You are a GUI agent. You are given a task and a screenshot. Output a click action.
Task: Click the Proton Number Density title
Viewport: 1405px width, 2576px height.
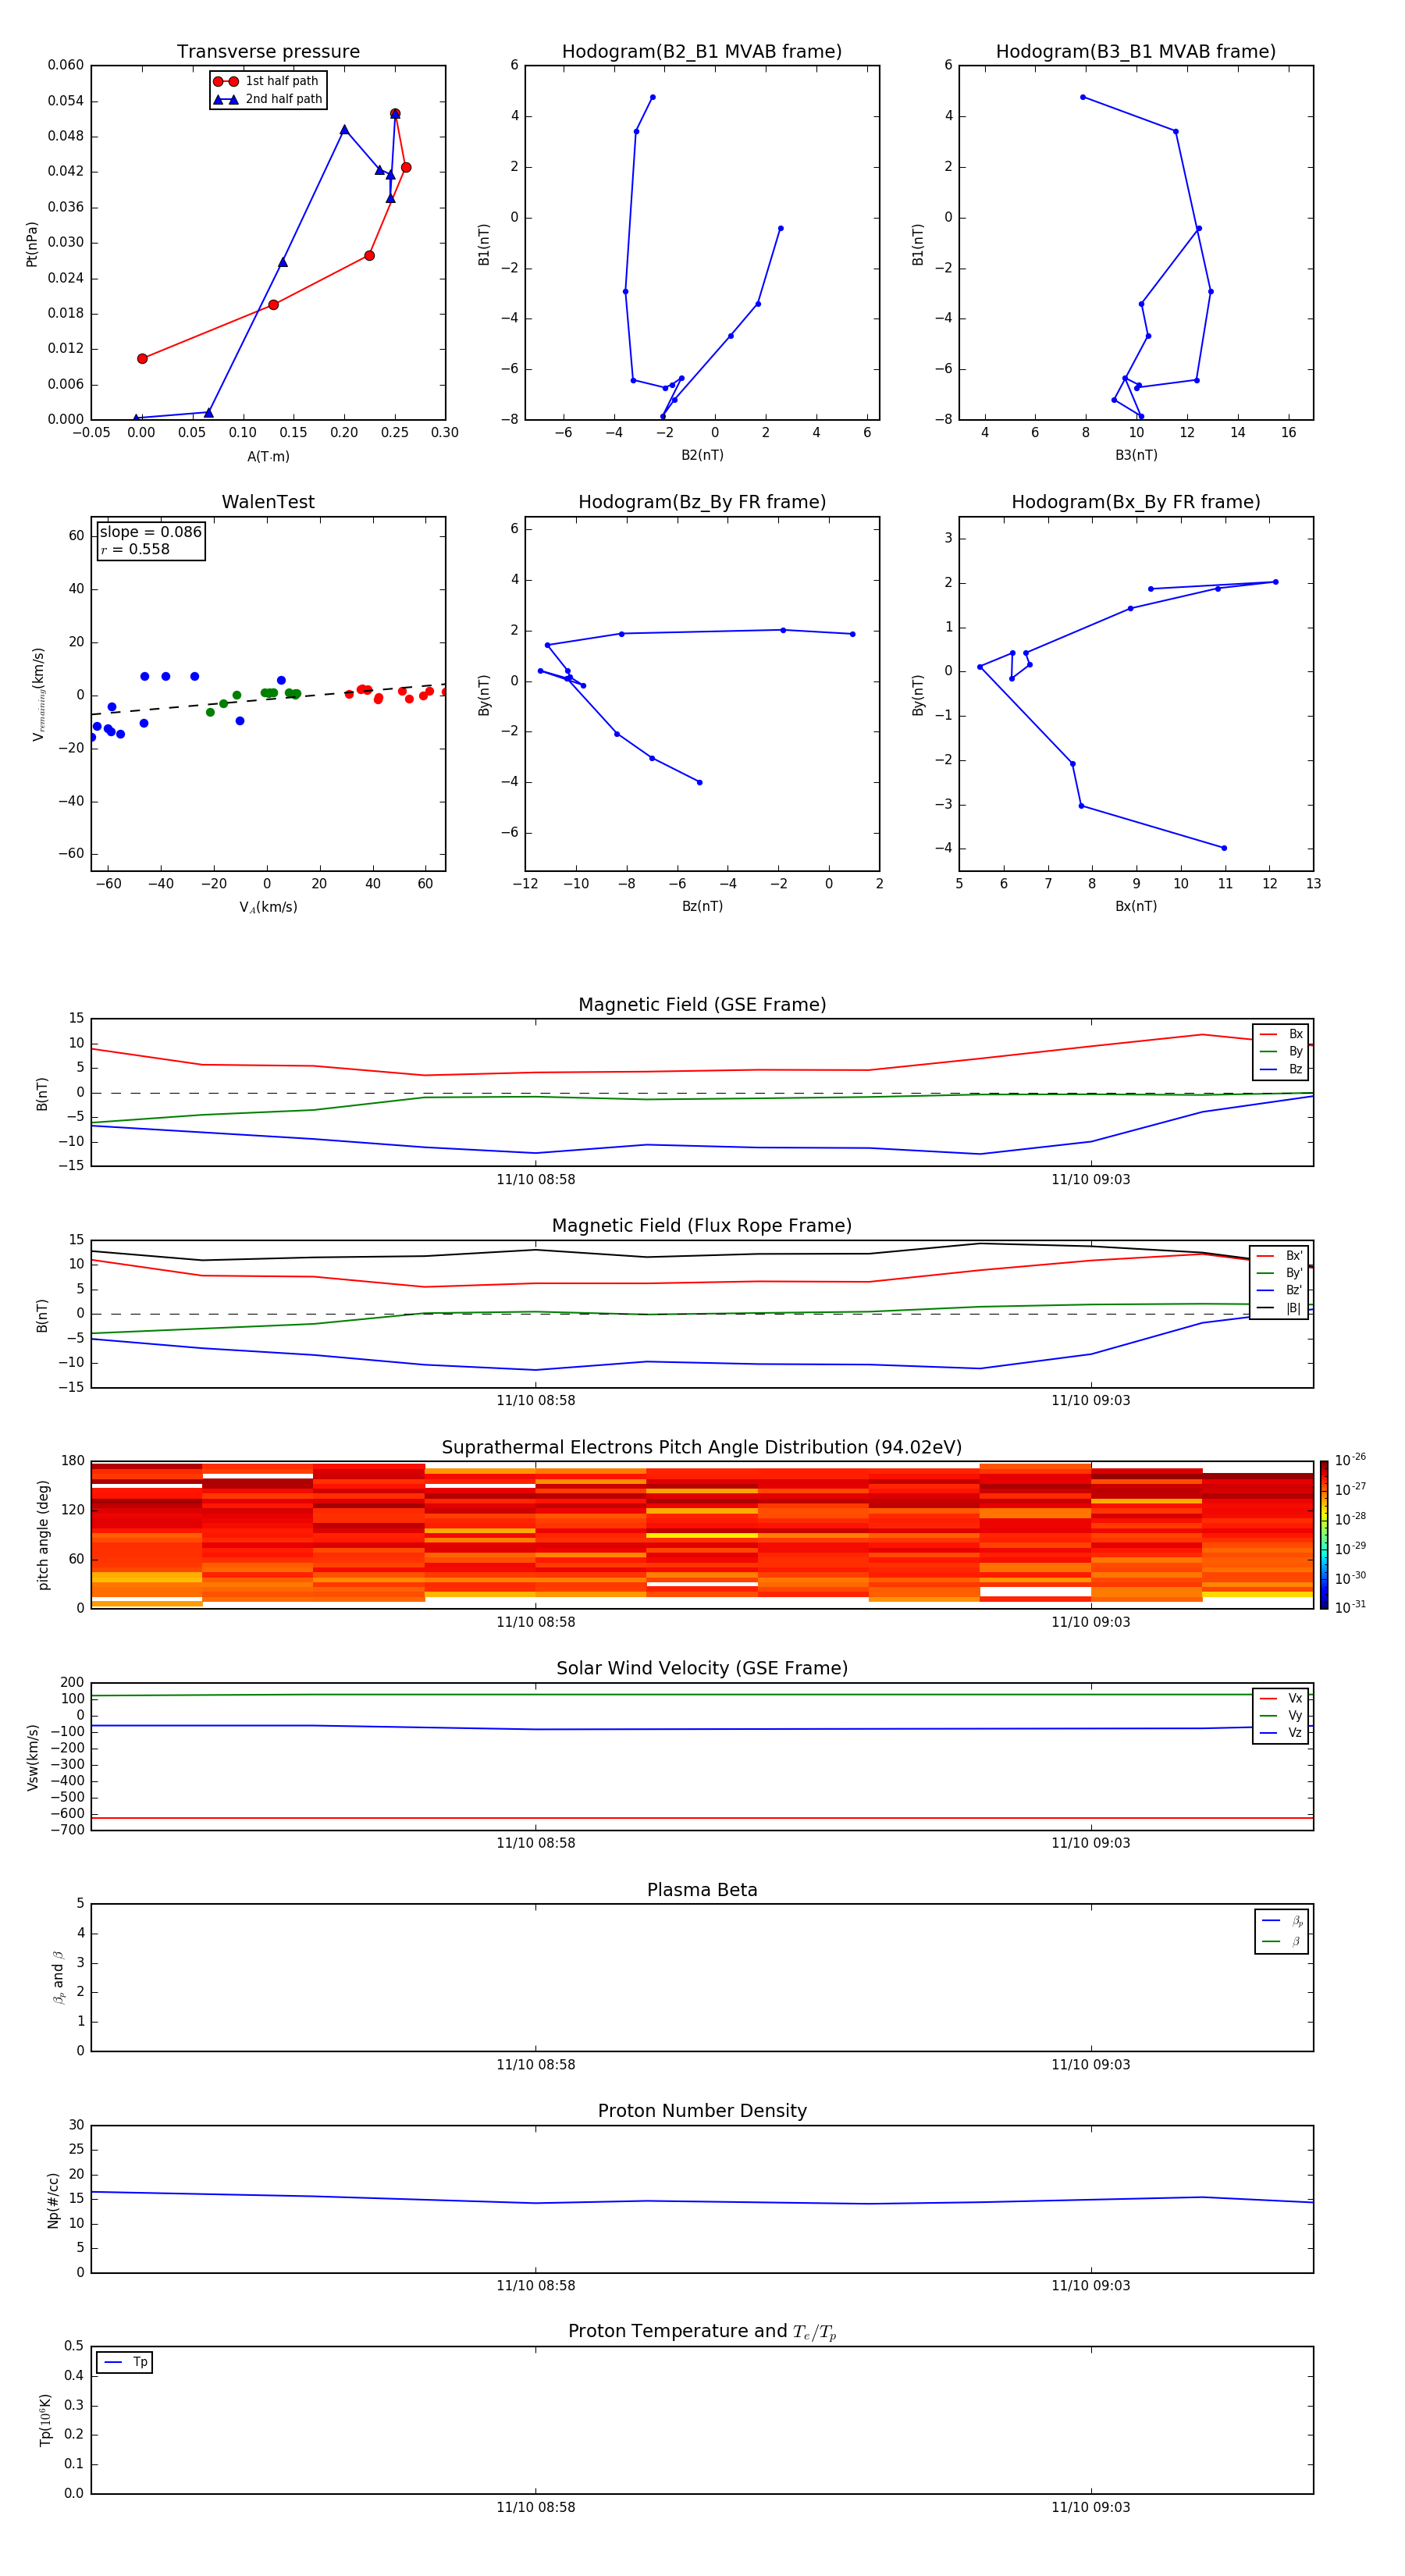[702, 2111]
